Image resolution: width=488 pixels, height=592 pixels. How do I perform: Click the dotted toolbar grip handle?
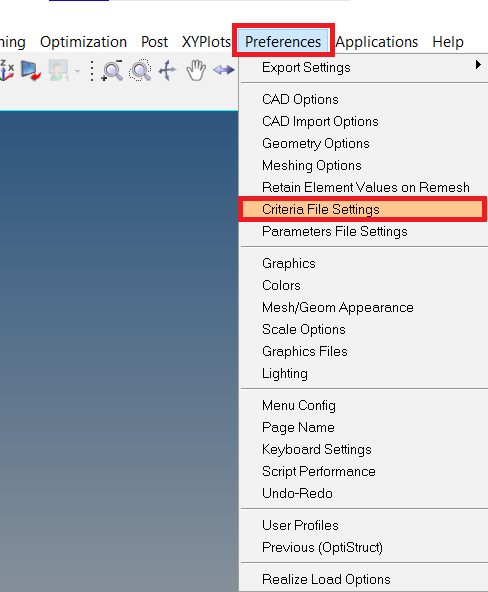[x=92, y=71]
